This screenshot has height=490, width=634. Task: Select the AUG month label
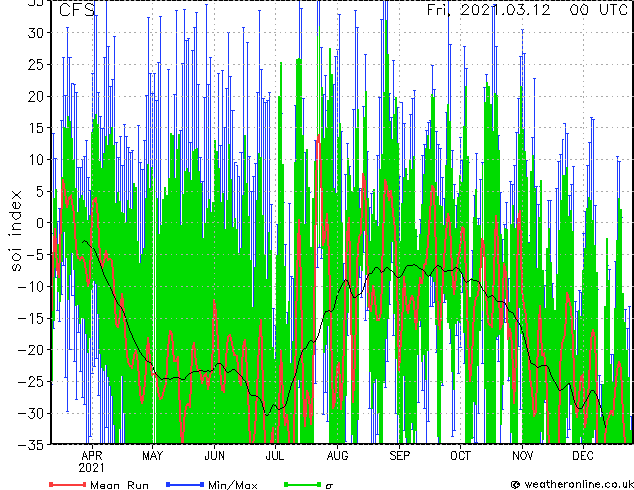point(337,456)
